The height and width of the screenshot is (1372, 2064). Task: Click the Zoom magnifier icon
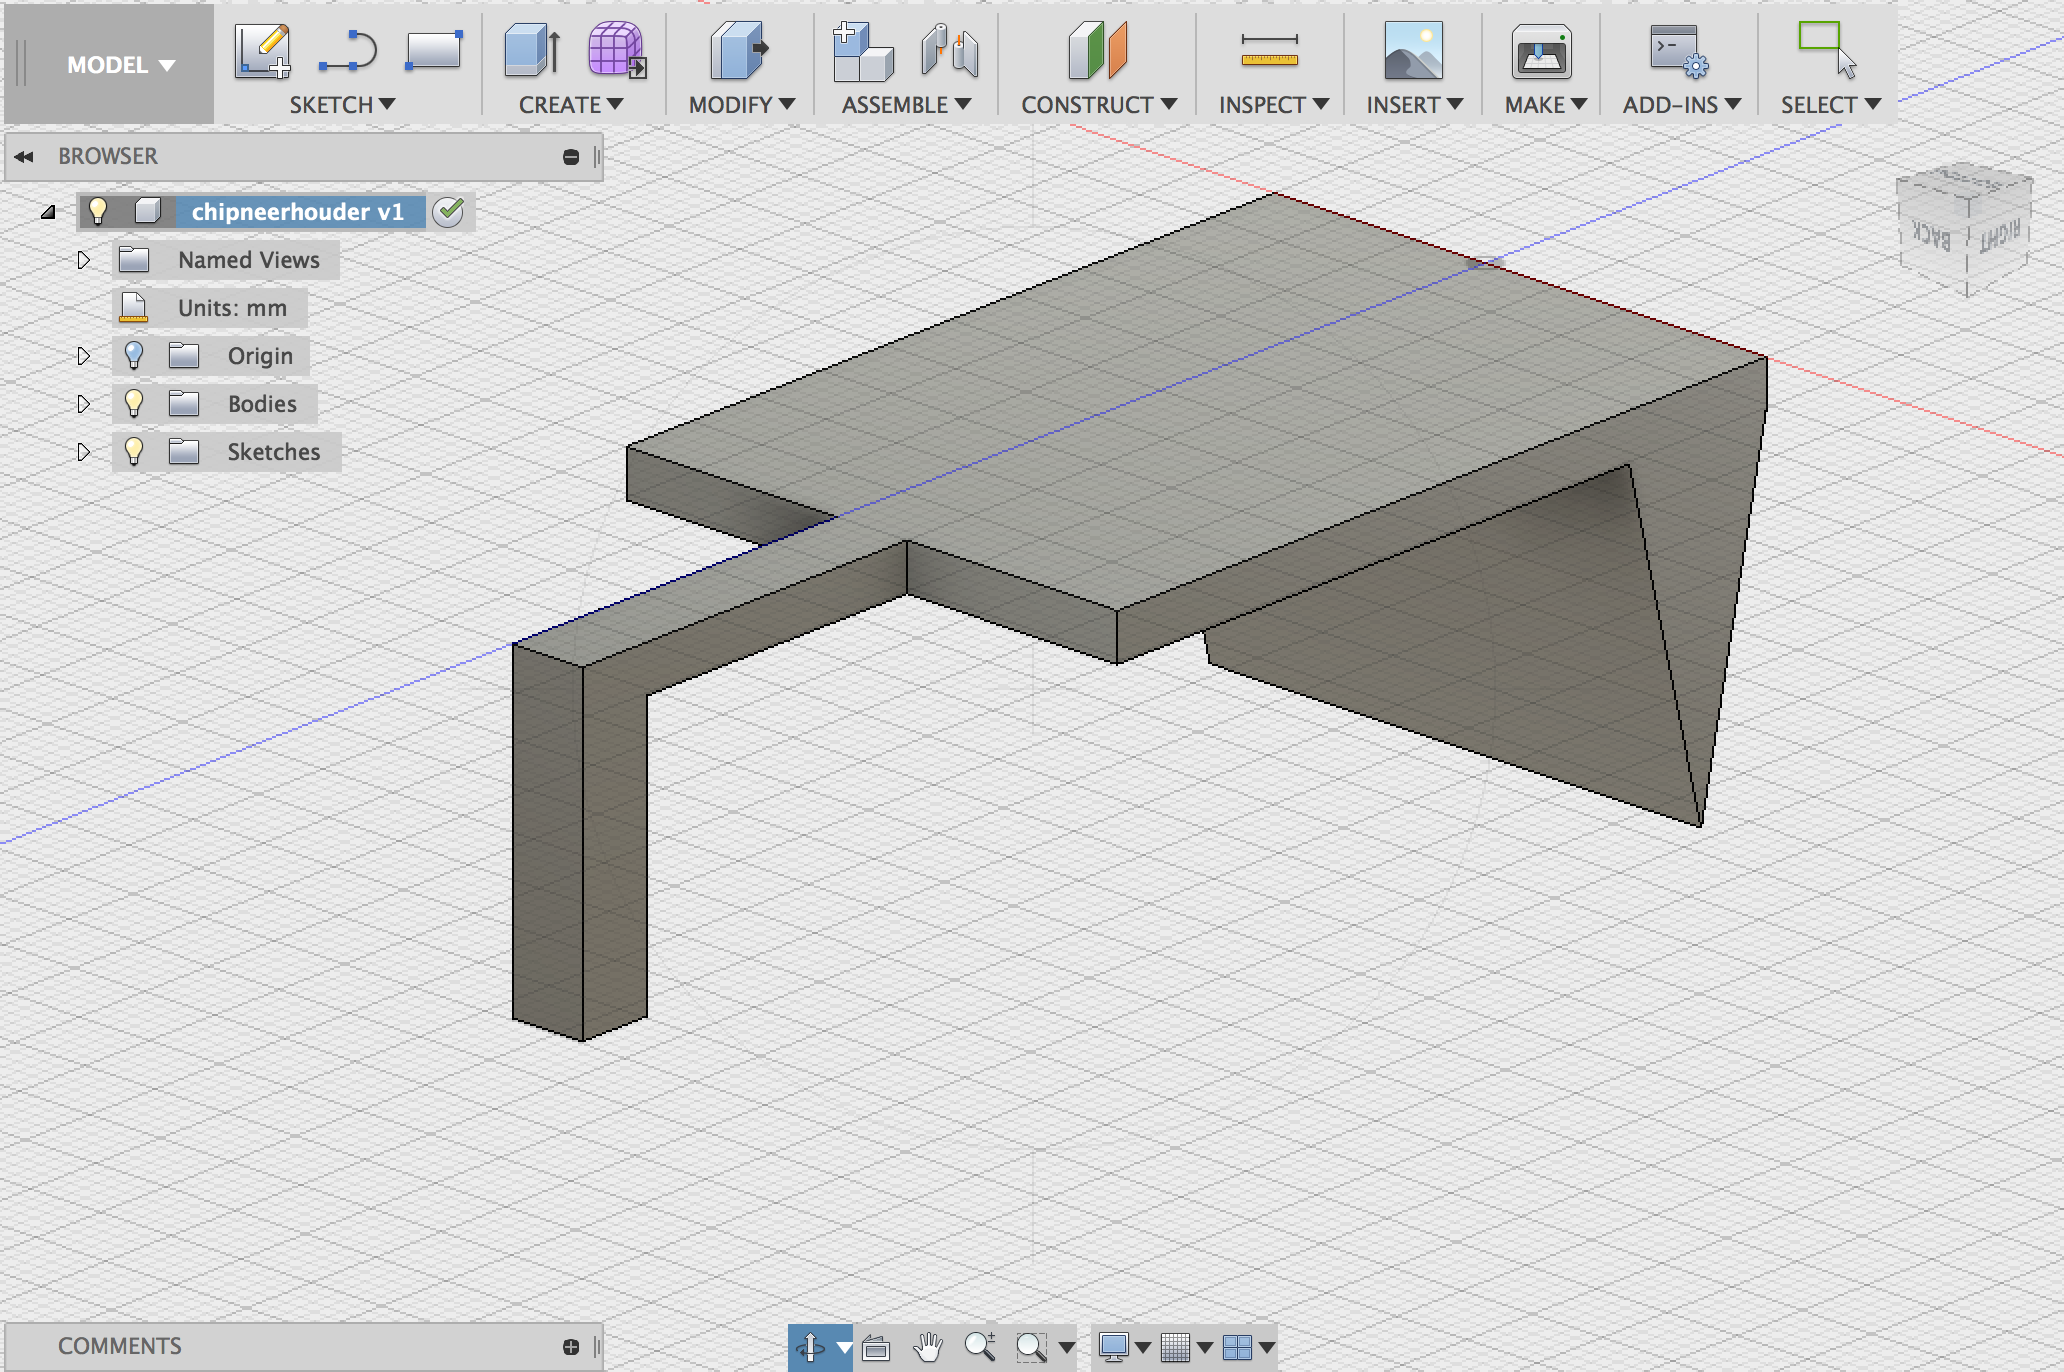pos(980,1347)
